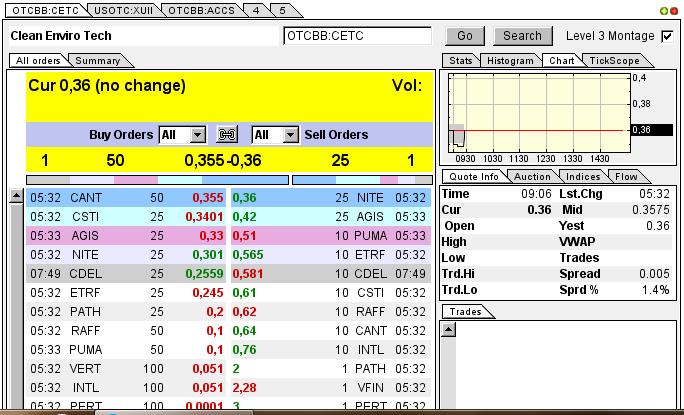The image size is (684, 415).
Task: Click the sell-side depth color bar
Action: click(362, 180)
